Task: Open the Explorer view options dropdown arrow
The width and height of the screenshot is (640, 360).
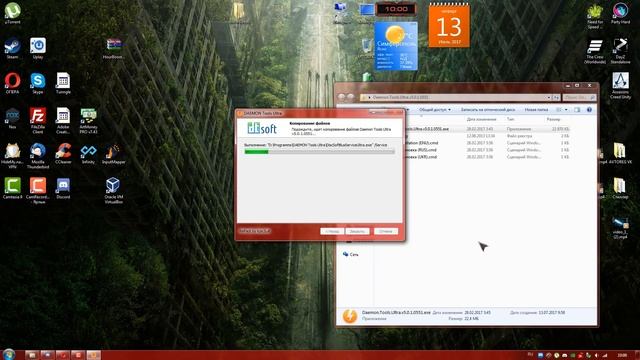Action: pyautogui.click(x=566, y=109)
